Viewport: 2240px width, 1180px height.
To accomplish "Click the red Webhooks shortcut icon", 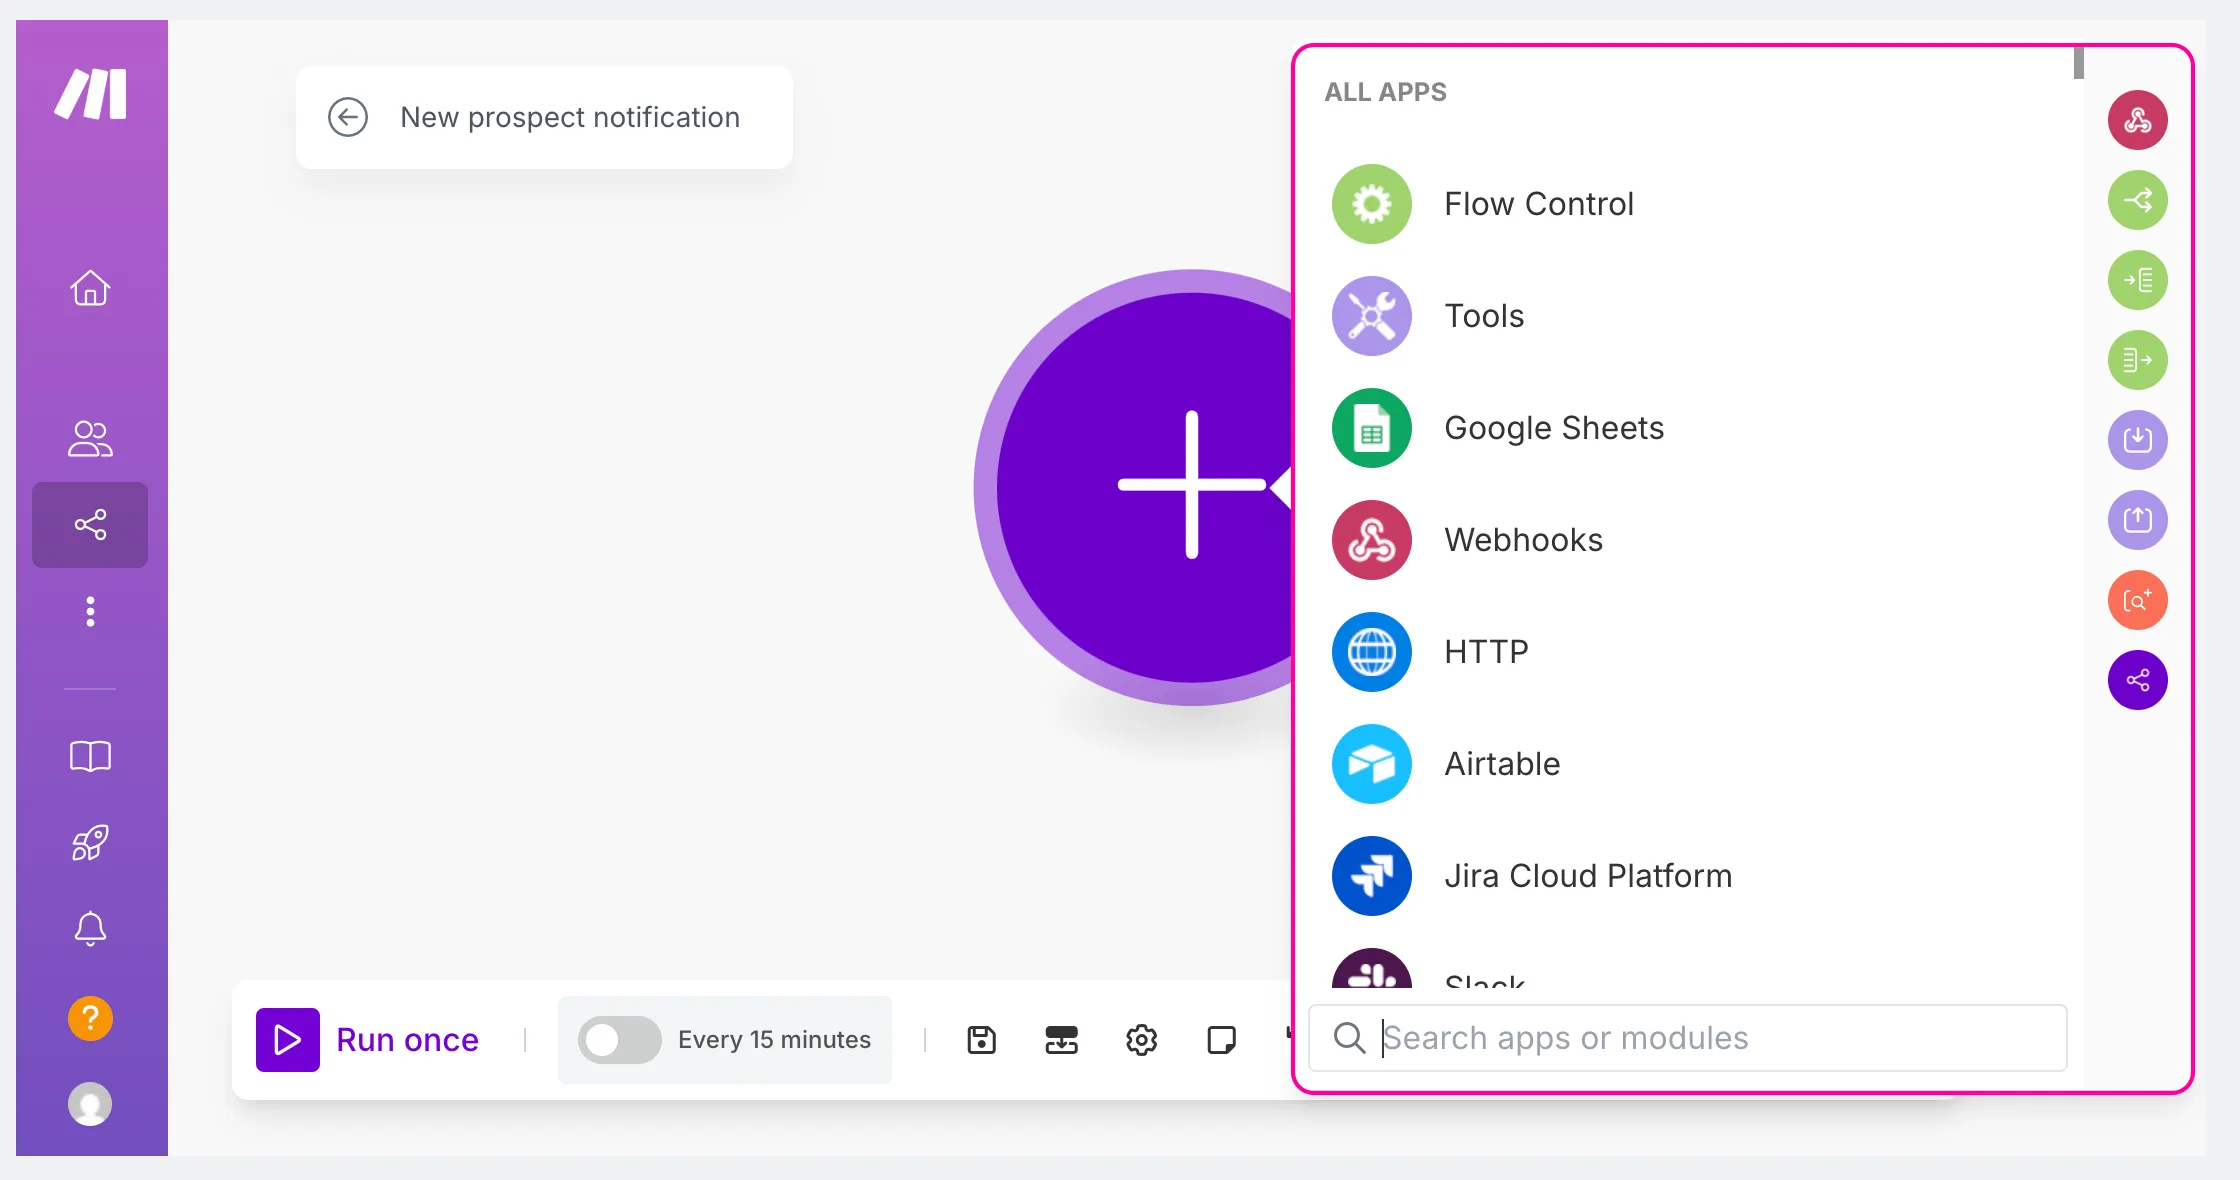I will [2137, 120].
